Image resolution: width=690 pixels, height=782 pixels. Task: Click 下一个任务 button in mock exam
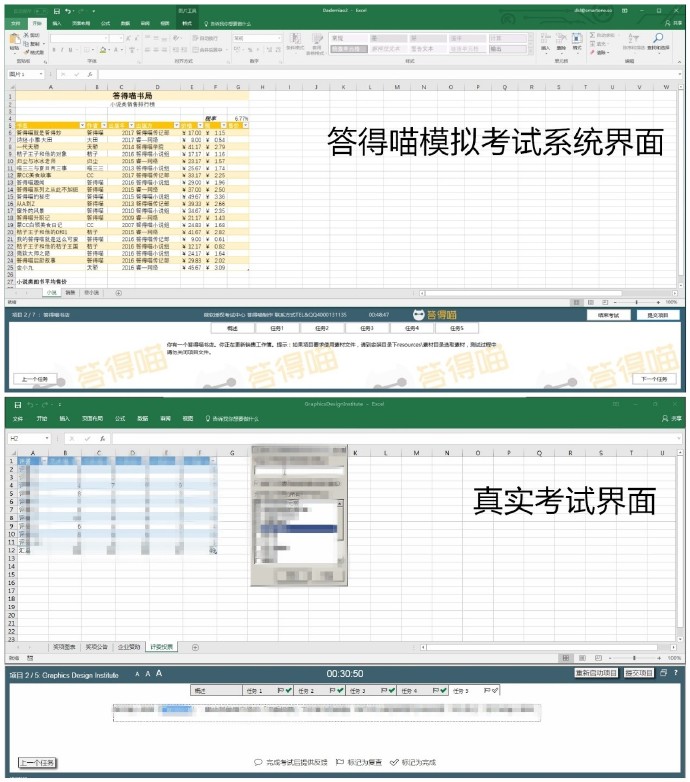[654, 379]
